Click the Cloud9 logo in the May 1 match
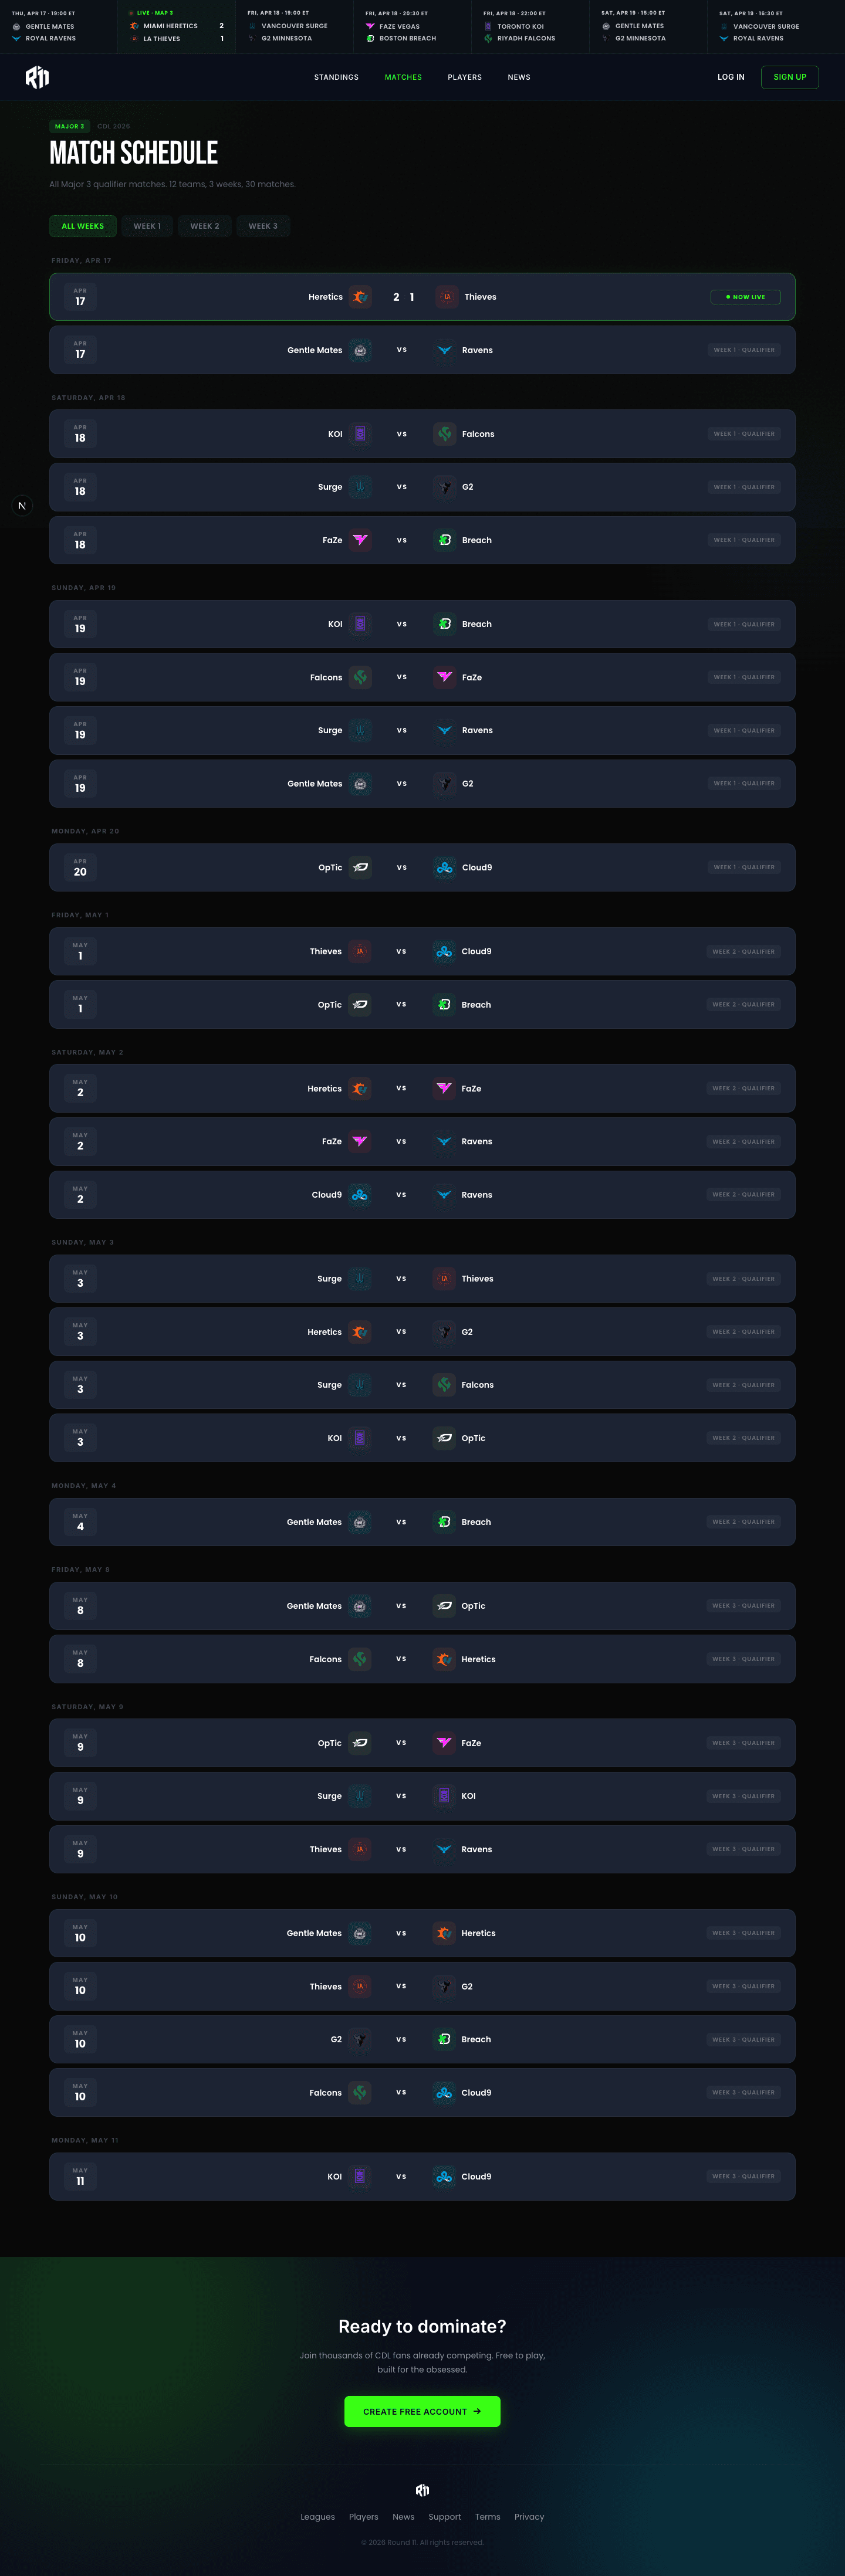The width and height of the screenshot is (845, 2576). click(445, 951)
